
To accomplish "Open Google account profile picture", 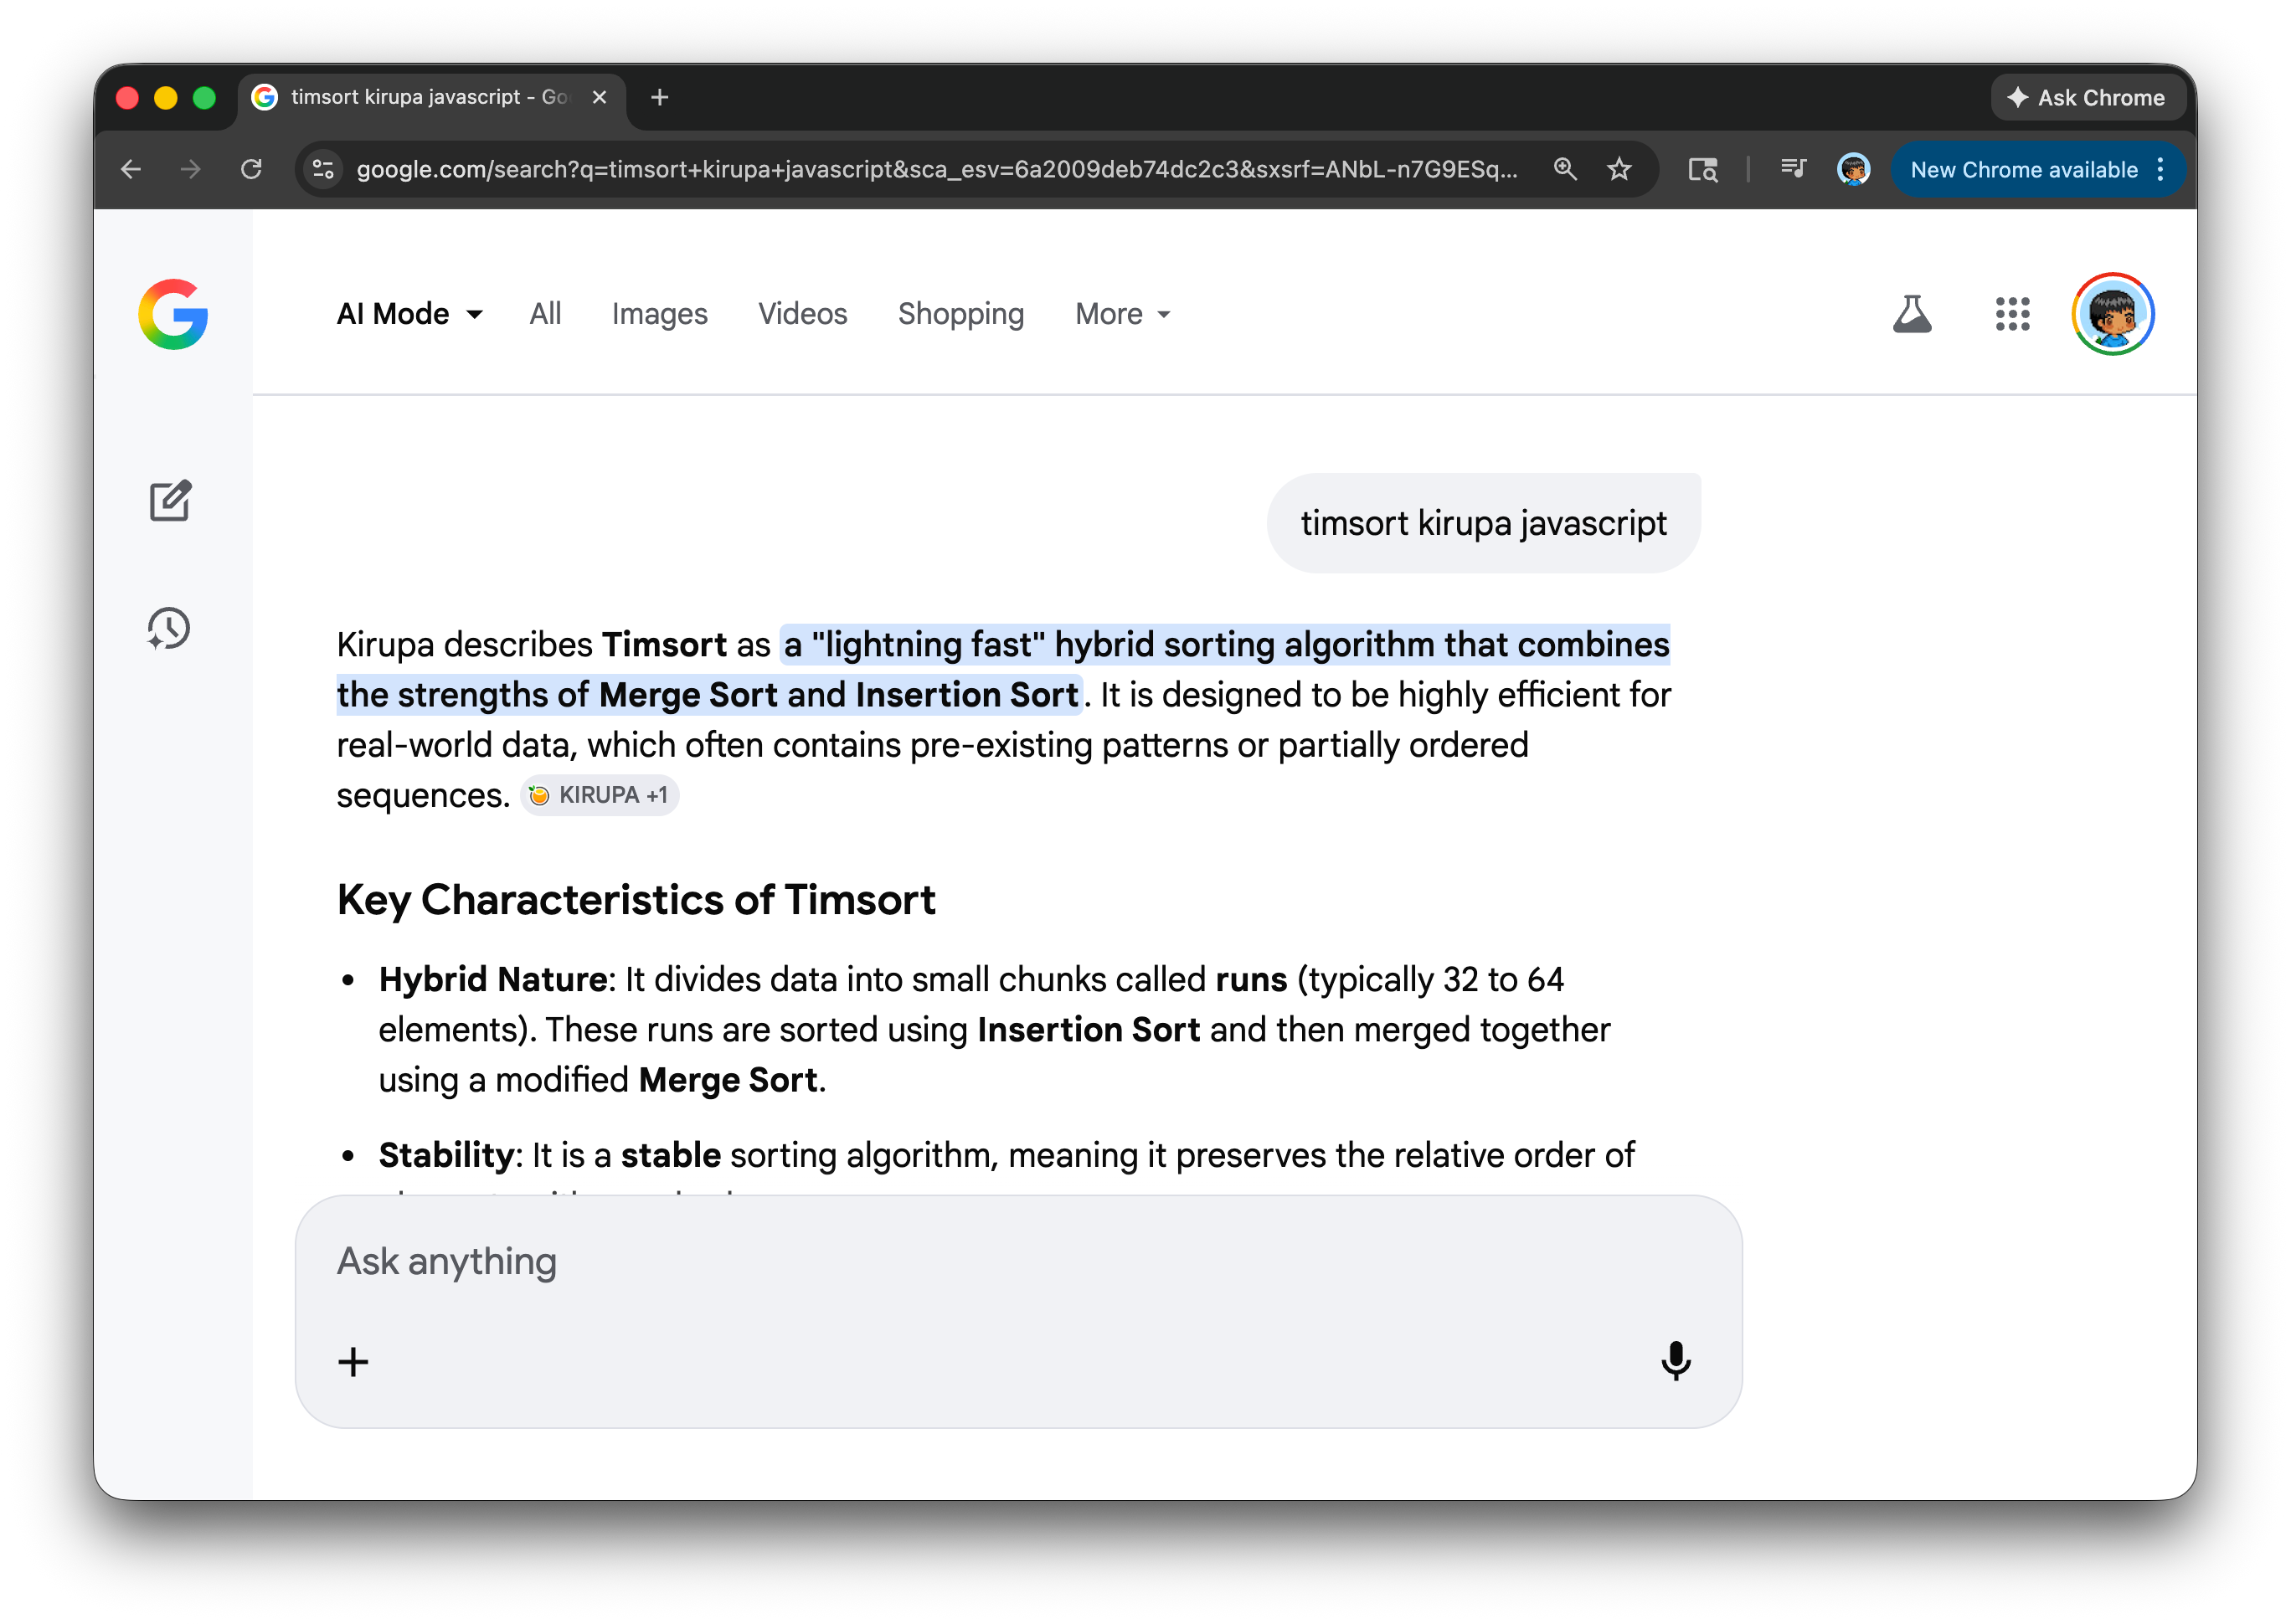I will pos(2112,314).
